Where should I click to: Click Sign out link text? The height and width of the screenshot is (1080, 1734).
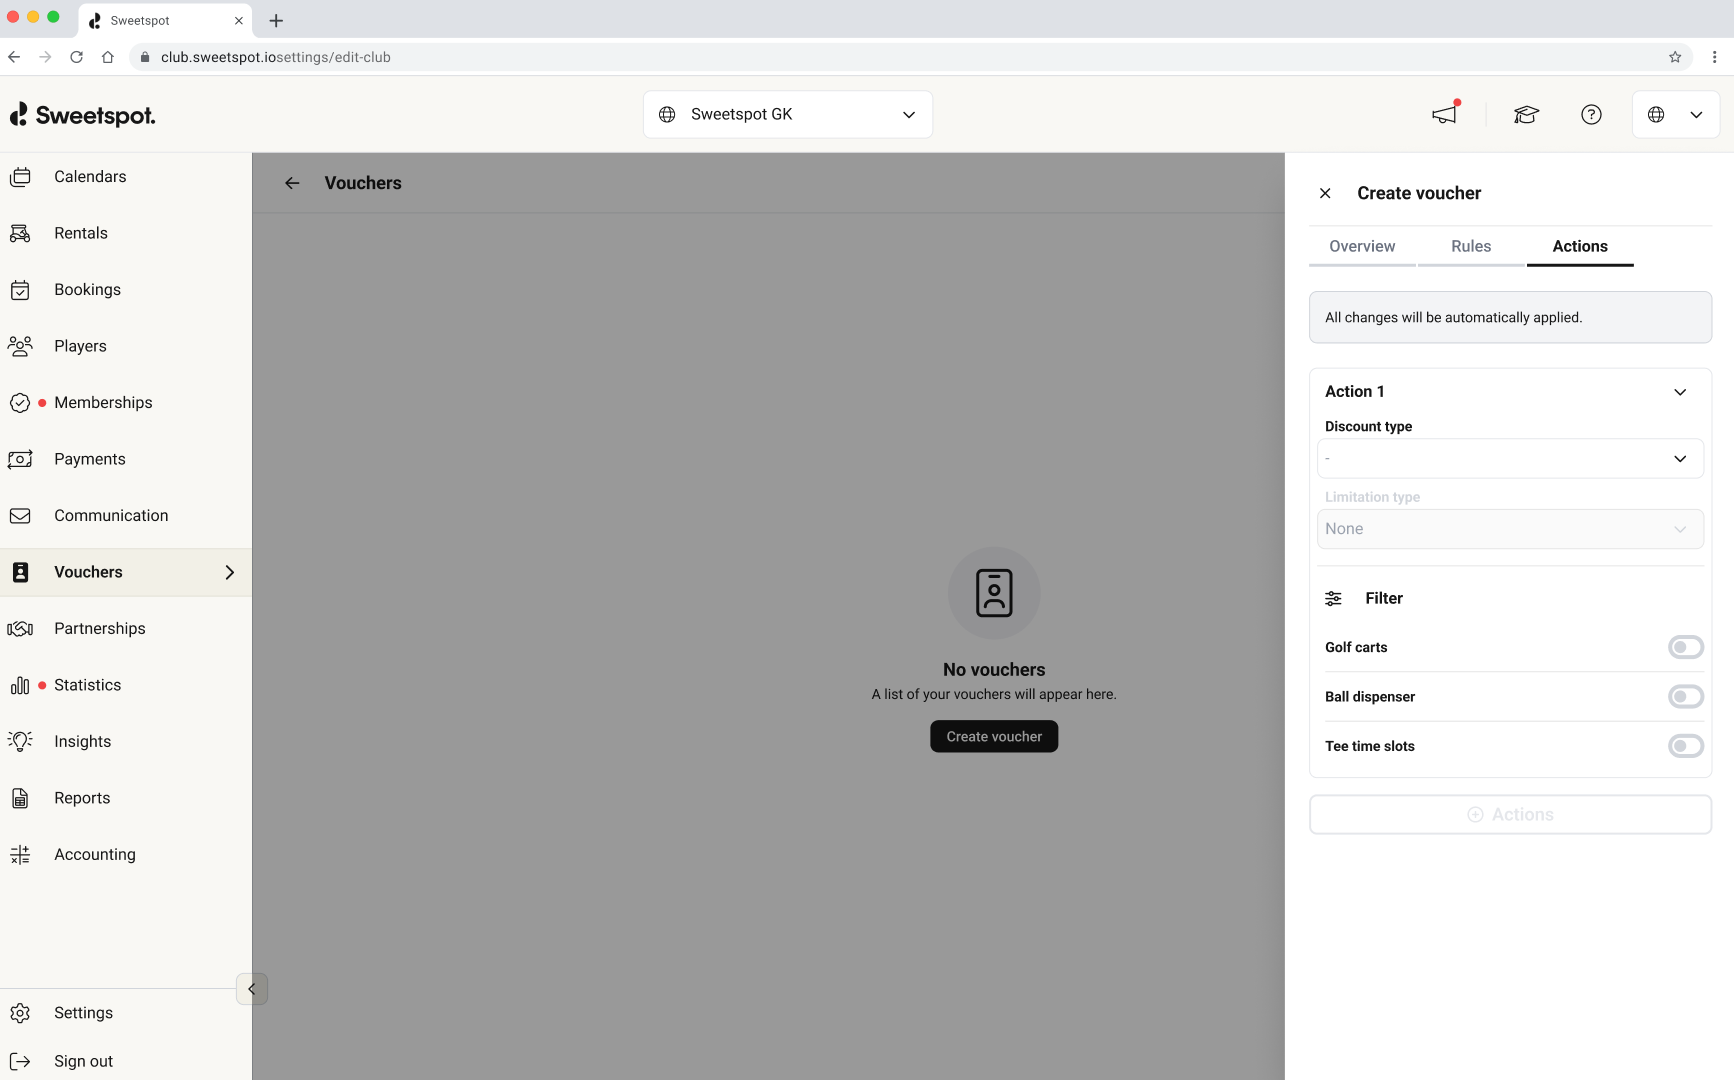83,1061
